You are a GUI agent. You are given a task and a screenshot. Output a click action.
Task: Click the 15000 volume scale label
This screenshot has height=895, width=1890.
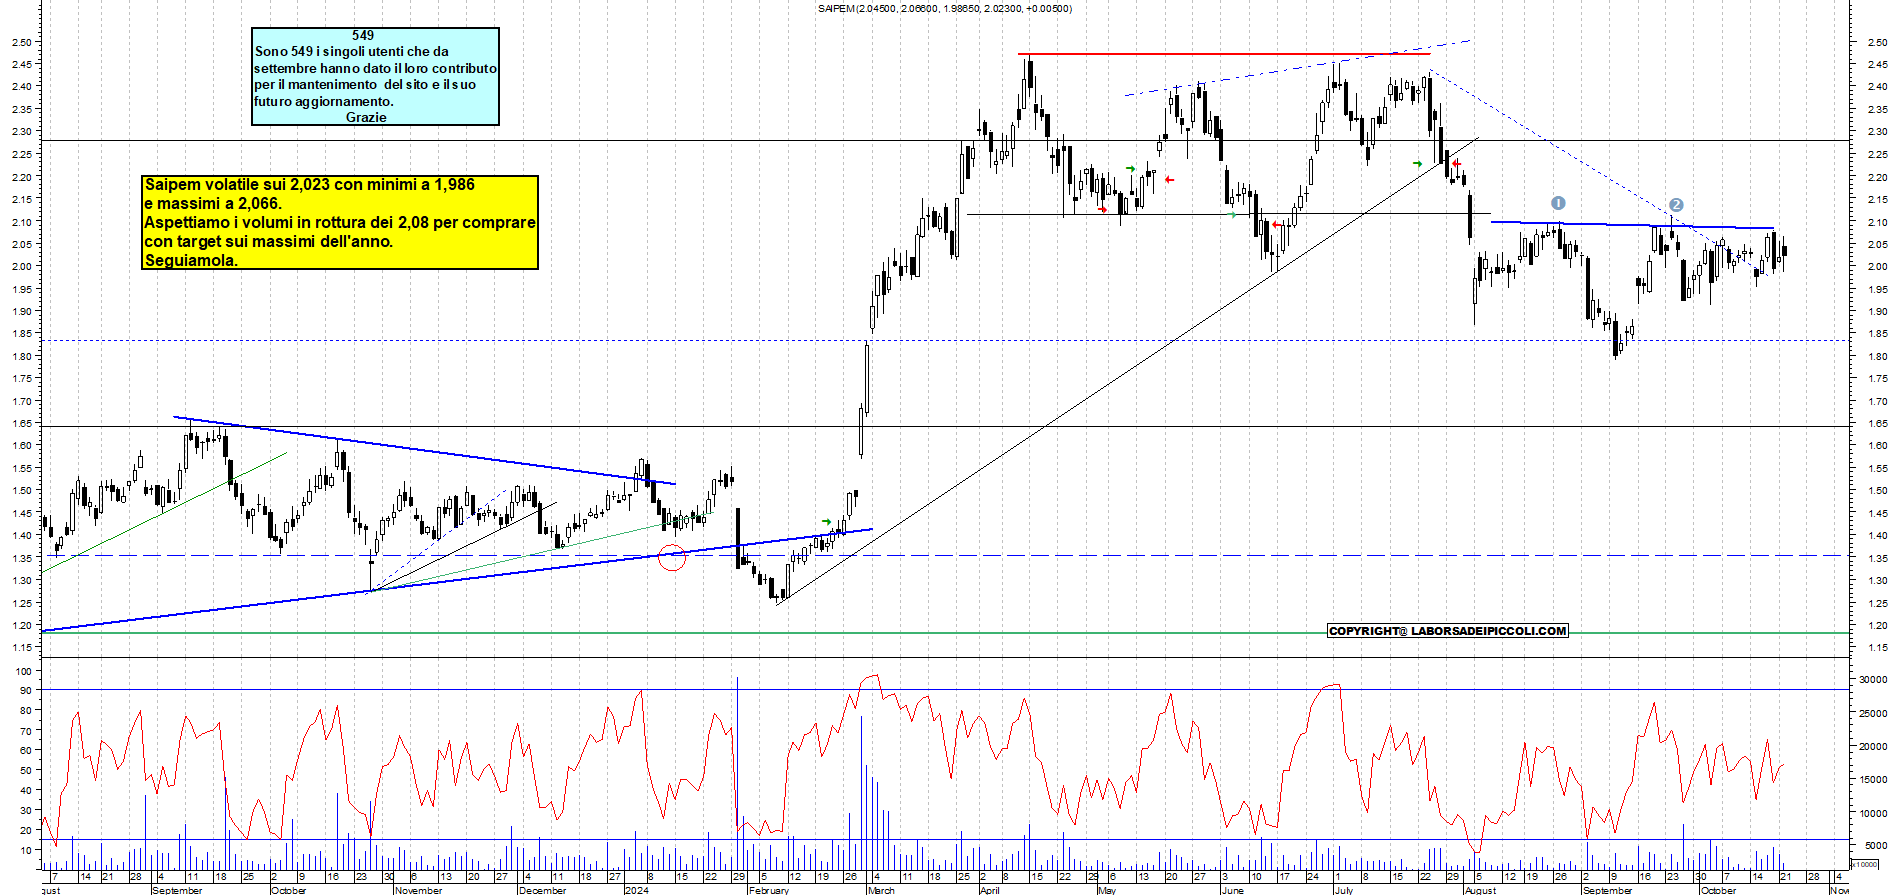click(1872, 779)
